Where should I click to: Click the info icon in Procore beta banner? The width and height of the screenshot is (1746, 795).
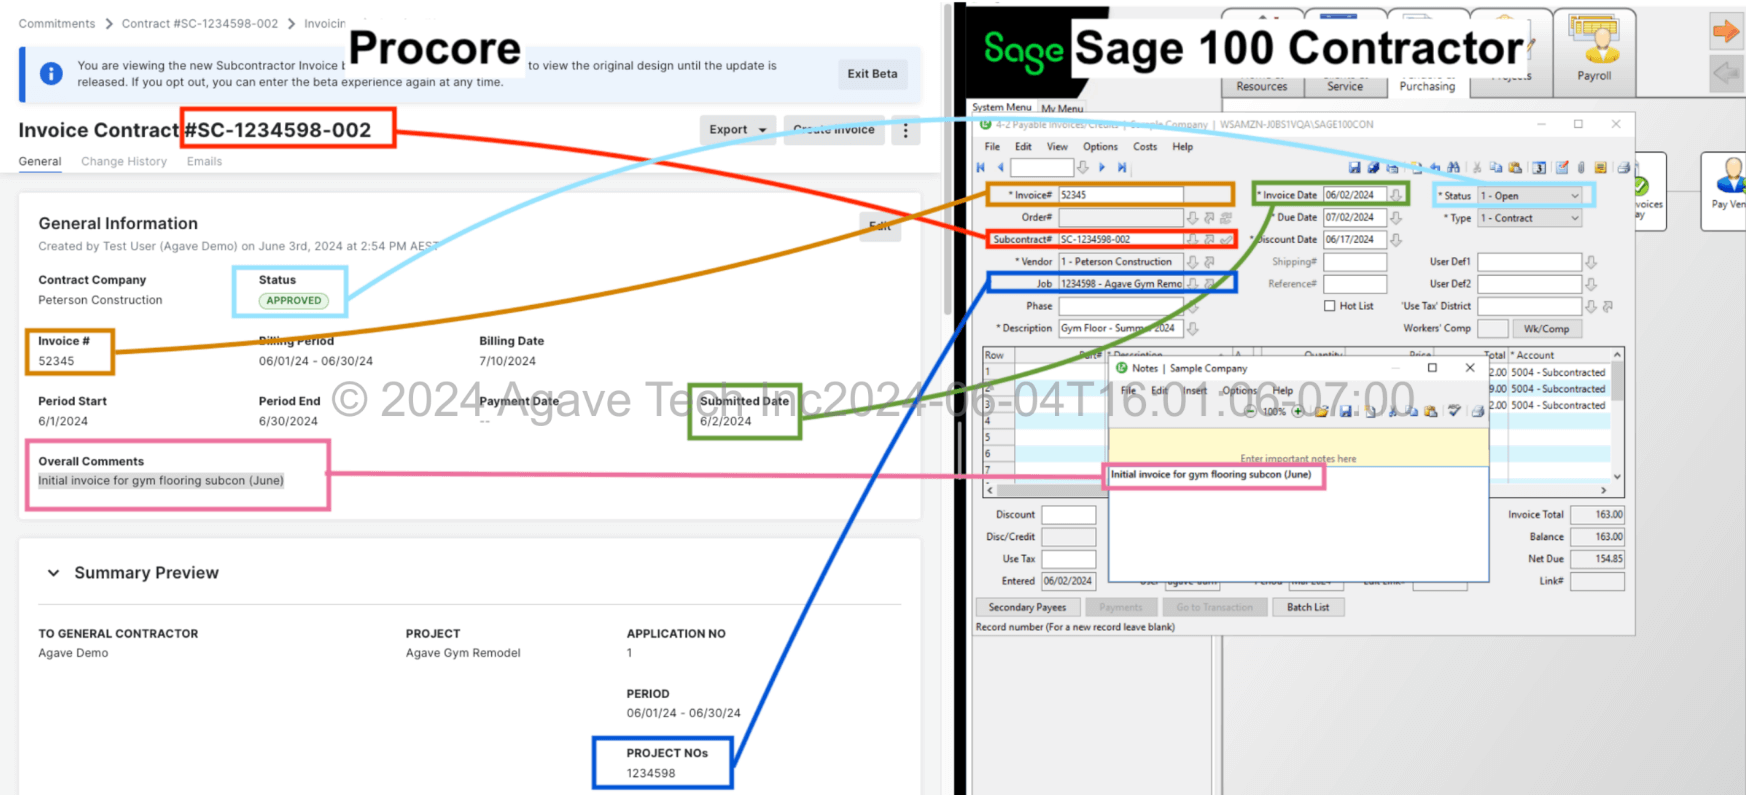click(51, 73)
